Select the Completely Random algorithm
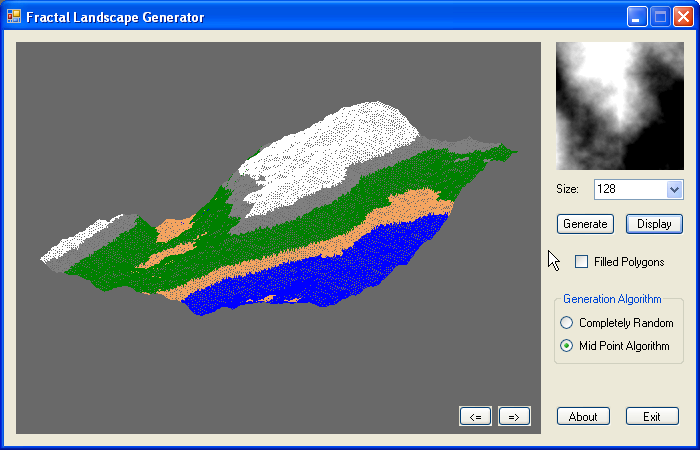This screenshot has height=450, width=700. click(567, 322)
